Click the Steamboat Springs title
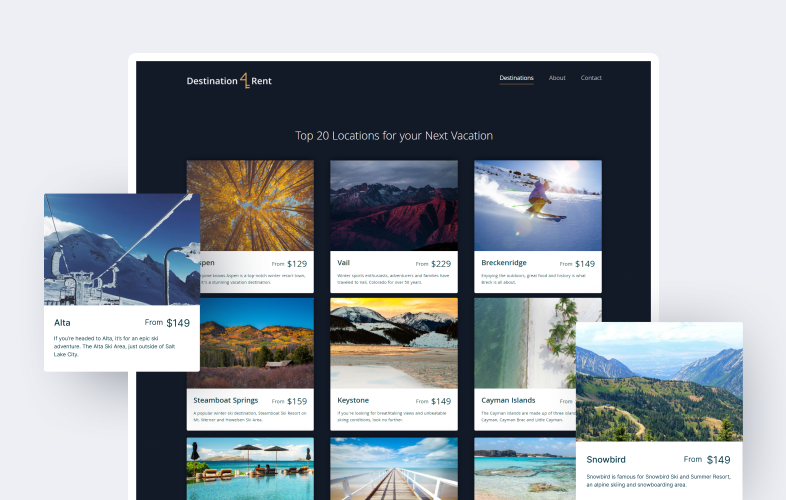786x500 pixels. click(226, 400)
